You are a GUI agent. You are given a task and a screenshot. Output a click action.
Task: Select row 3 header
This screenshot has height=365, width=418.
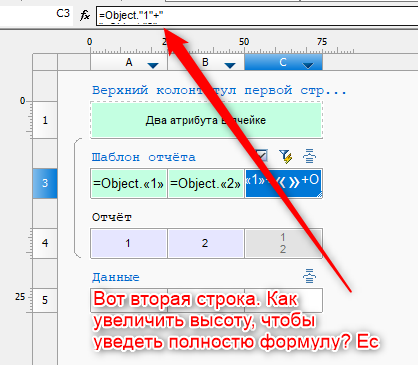click(x=45, y=183)
